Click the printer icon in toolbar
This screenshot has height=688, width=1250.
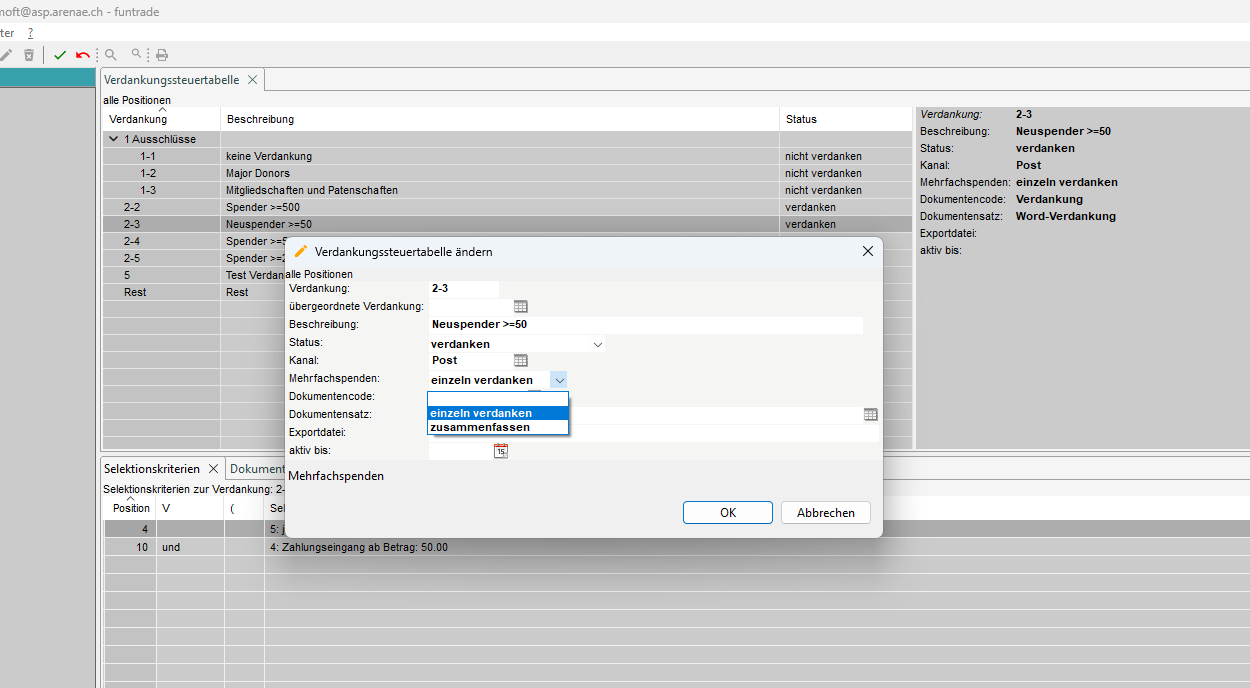(162, 55)
